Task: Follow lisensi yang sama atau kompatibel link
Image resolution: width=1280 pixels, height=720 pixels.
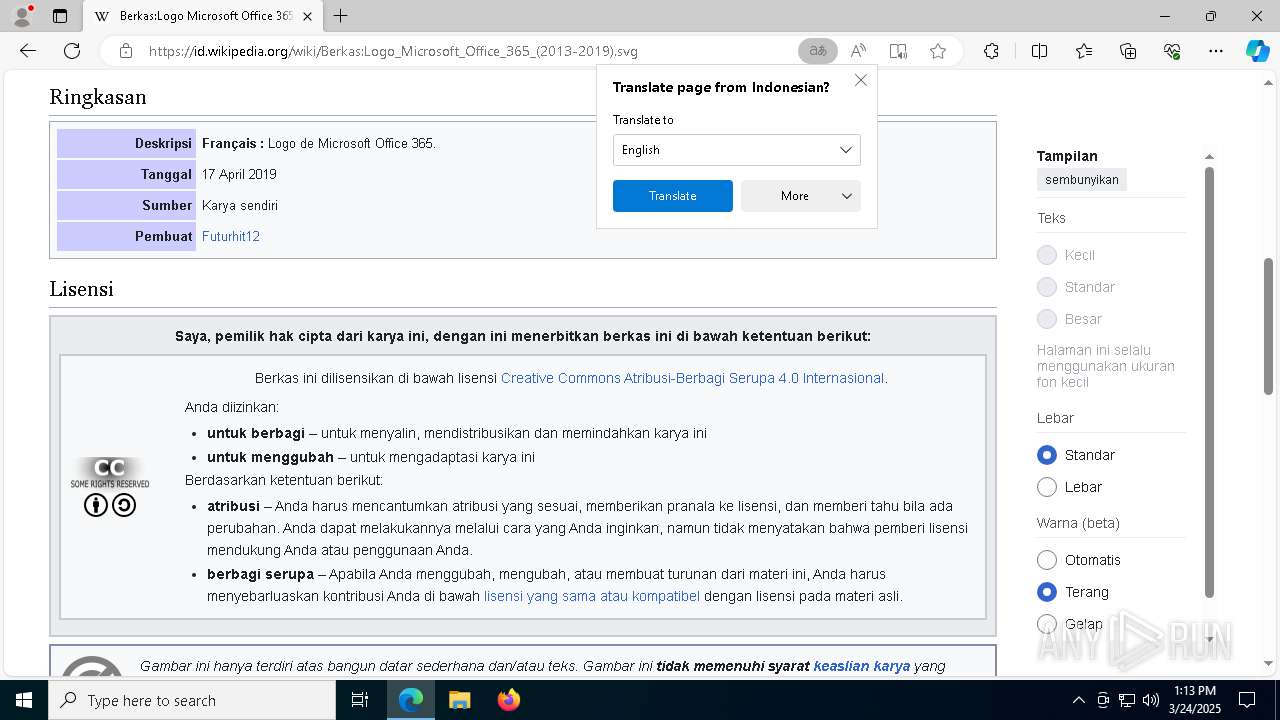Action: tap(592, 596)
